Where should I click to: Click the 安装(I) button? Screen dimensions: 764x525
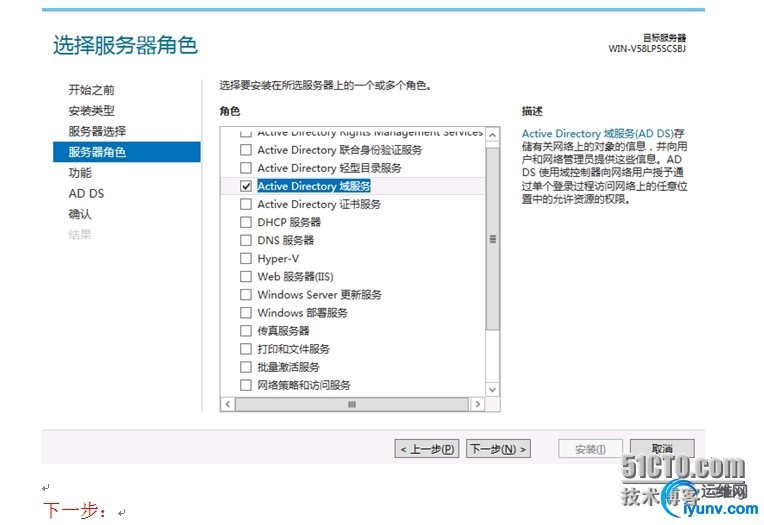click(590, 449)
